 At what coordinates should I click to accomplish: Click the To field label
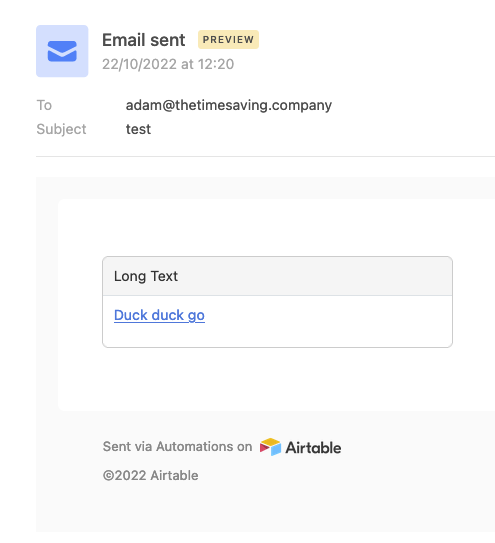44,105
